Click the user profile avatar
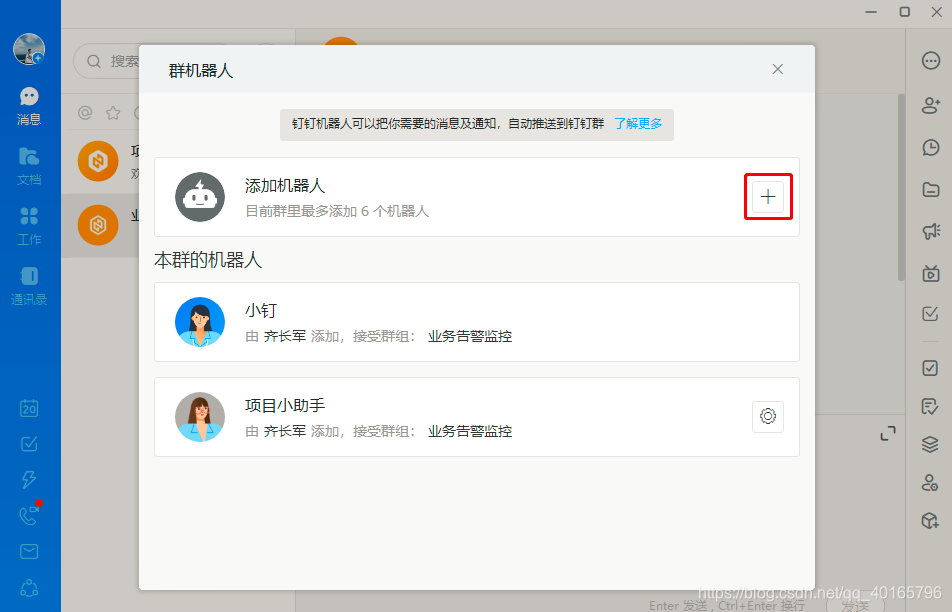 pos(29,49)
